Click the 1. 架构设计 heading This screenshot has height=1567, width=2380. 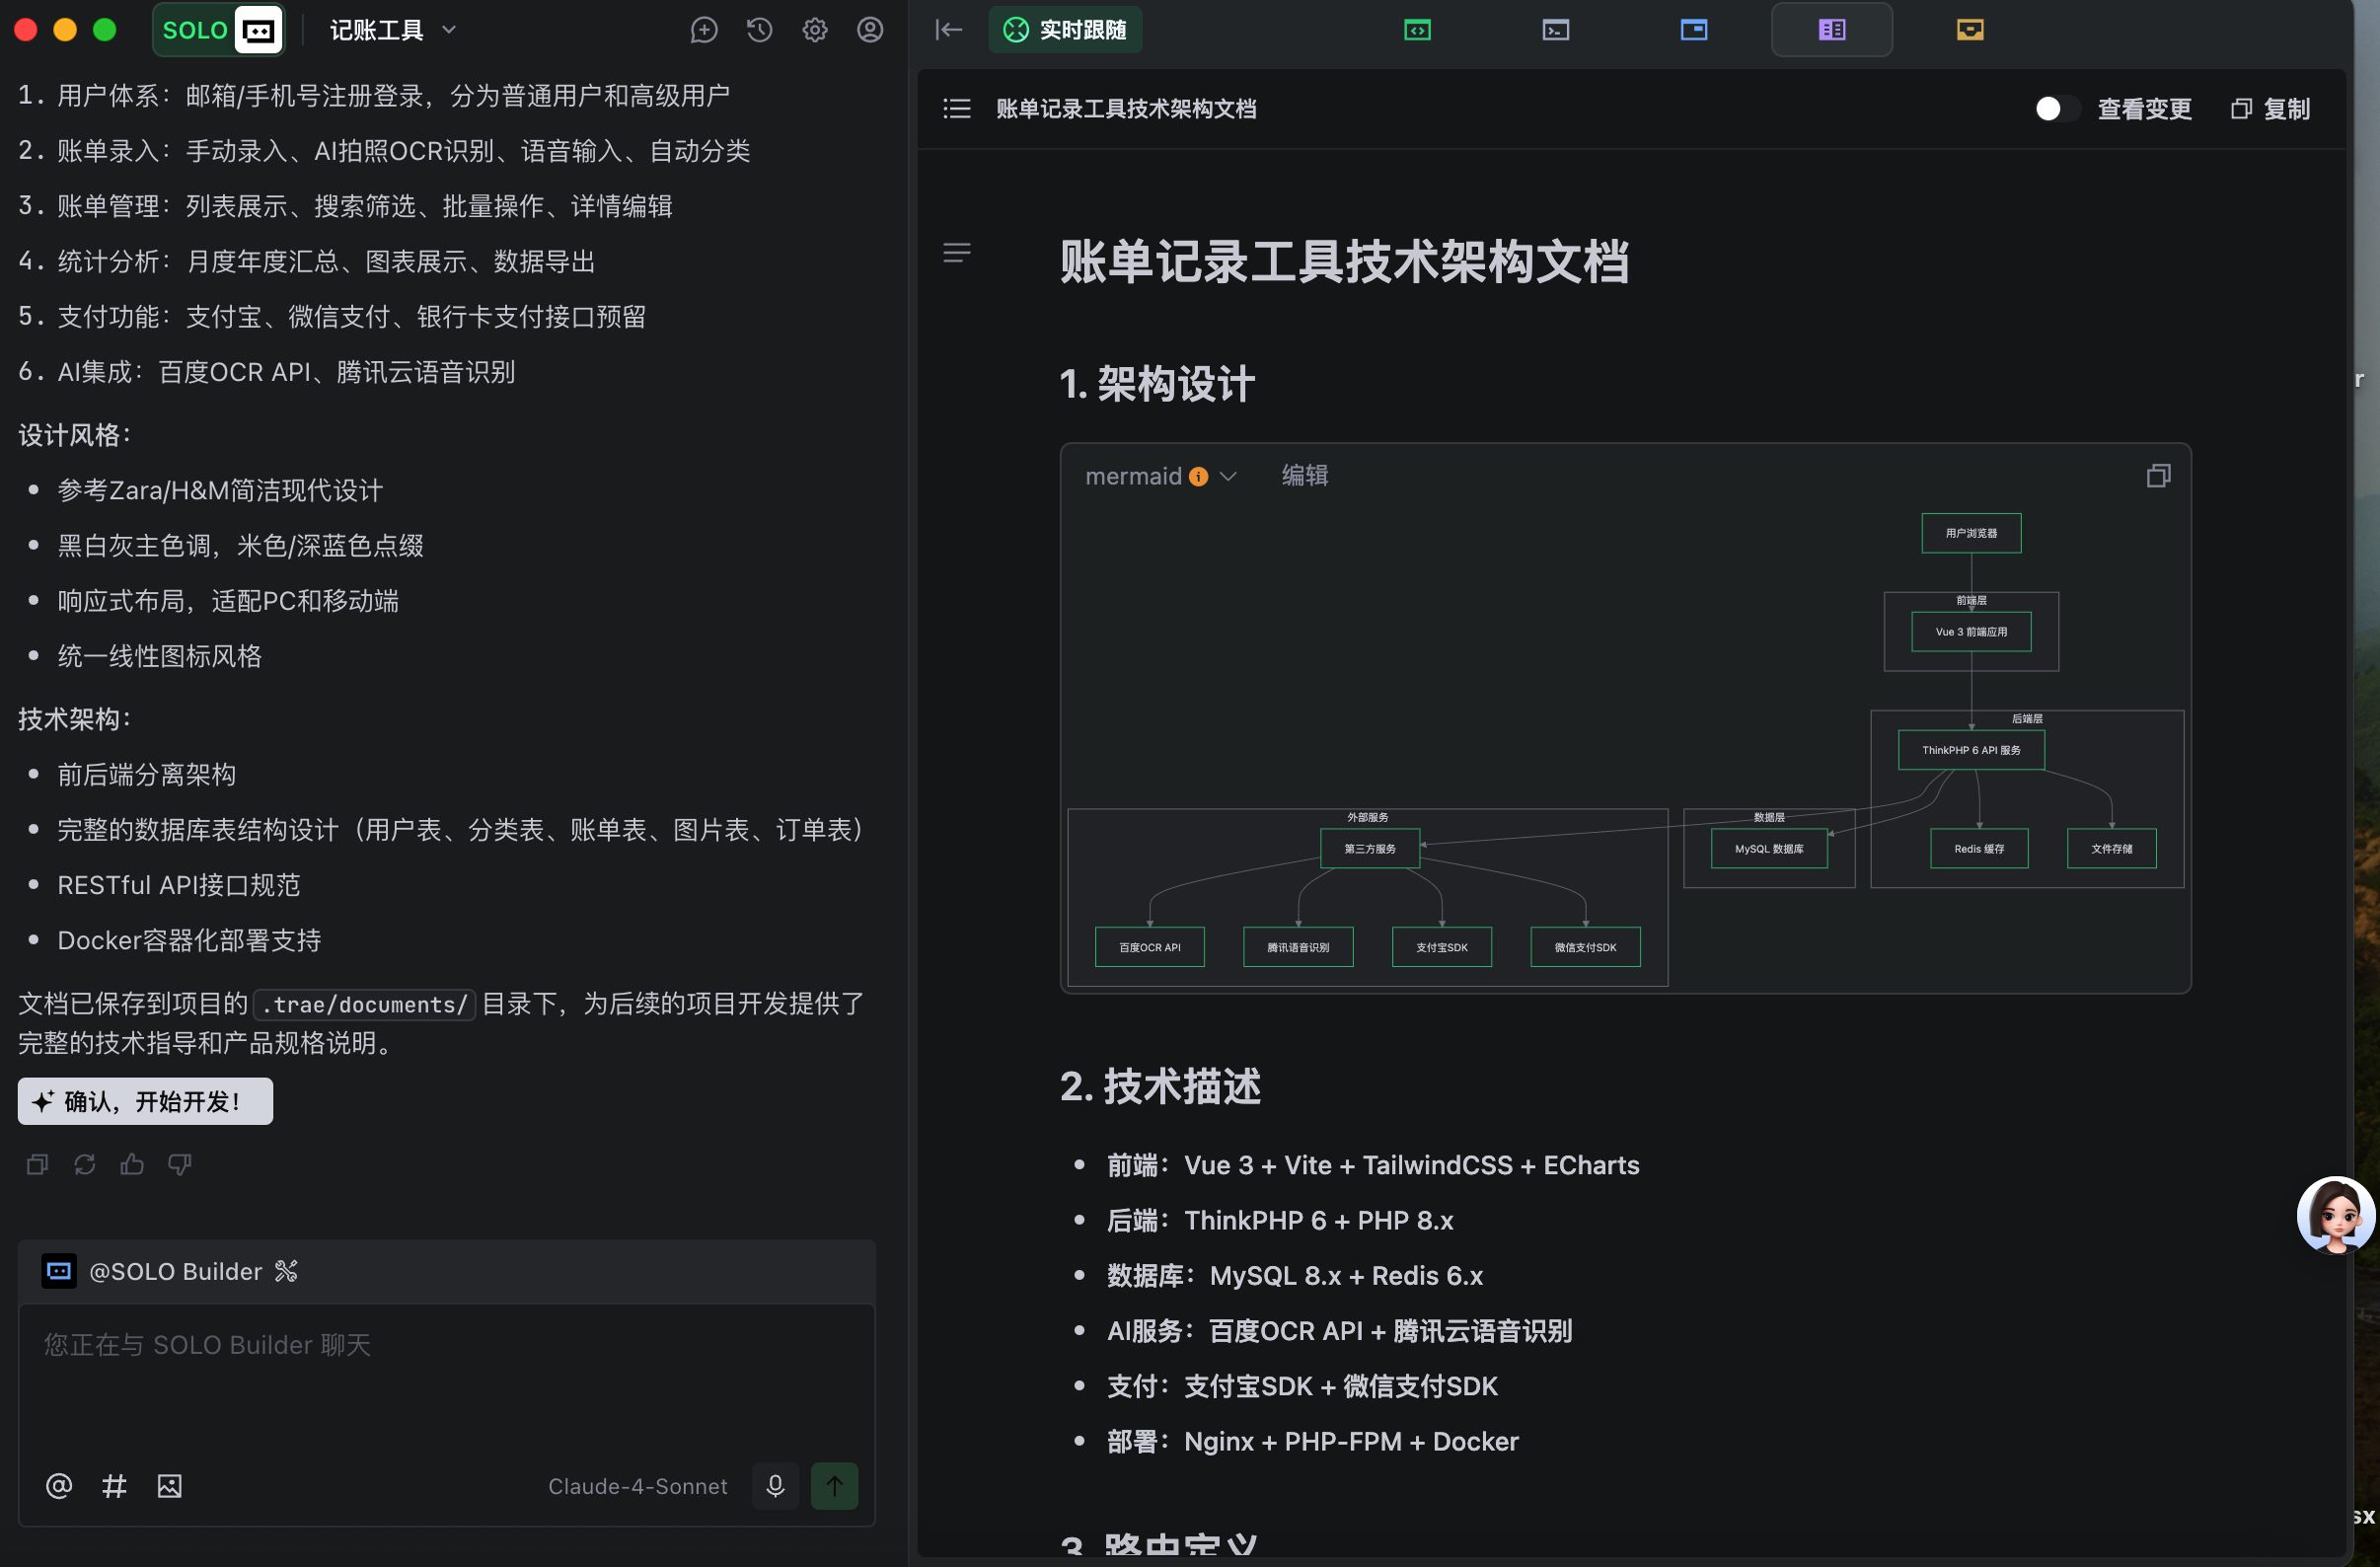coord(1157,384)
